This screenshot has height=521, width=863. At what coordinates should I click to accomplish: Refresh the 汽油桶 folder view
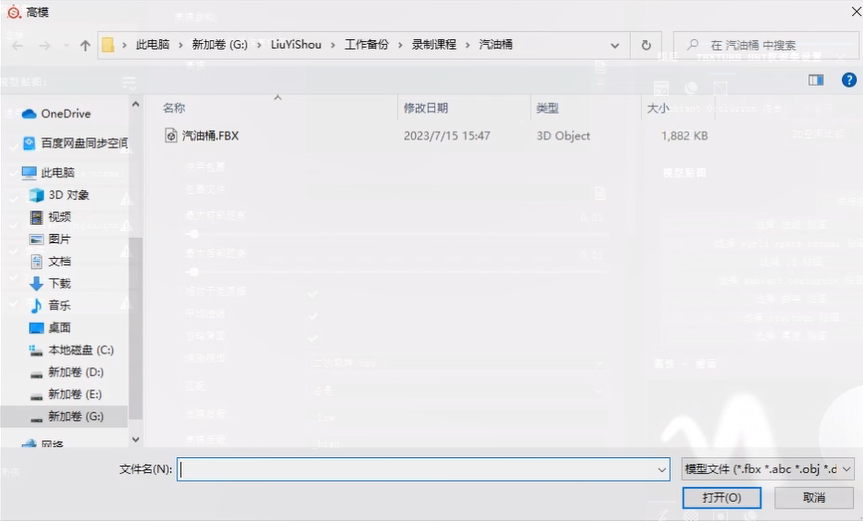(x=646, y=45)
